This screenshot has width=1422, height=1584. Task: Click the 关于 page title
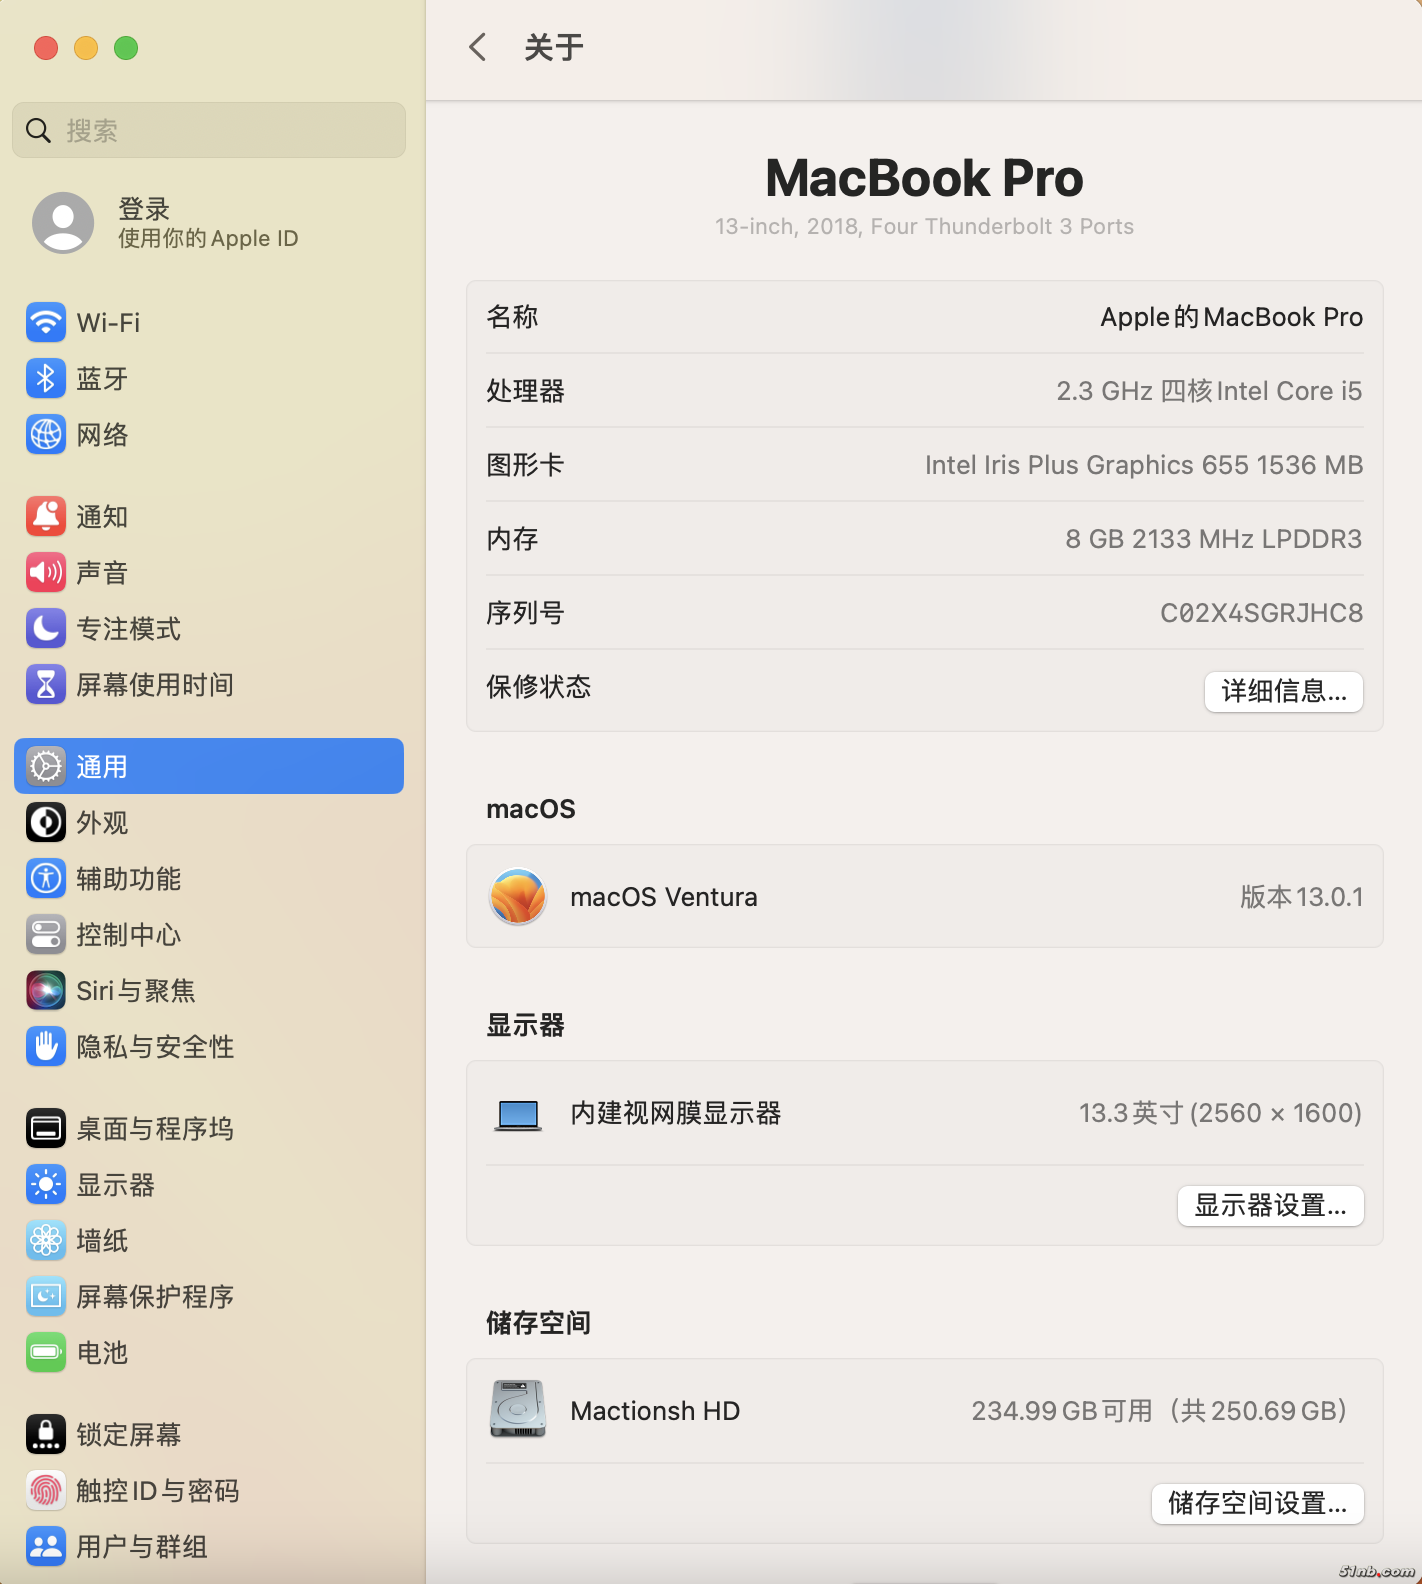554,47
